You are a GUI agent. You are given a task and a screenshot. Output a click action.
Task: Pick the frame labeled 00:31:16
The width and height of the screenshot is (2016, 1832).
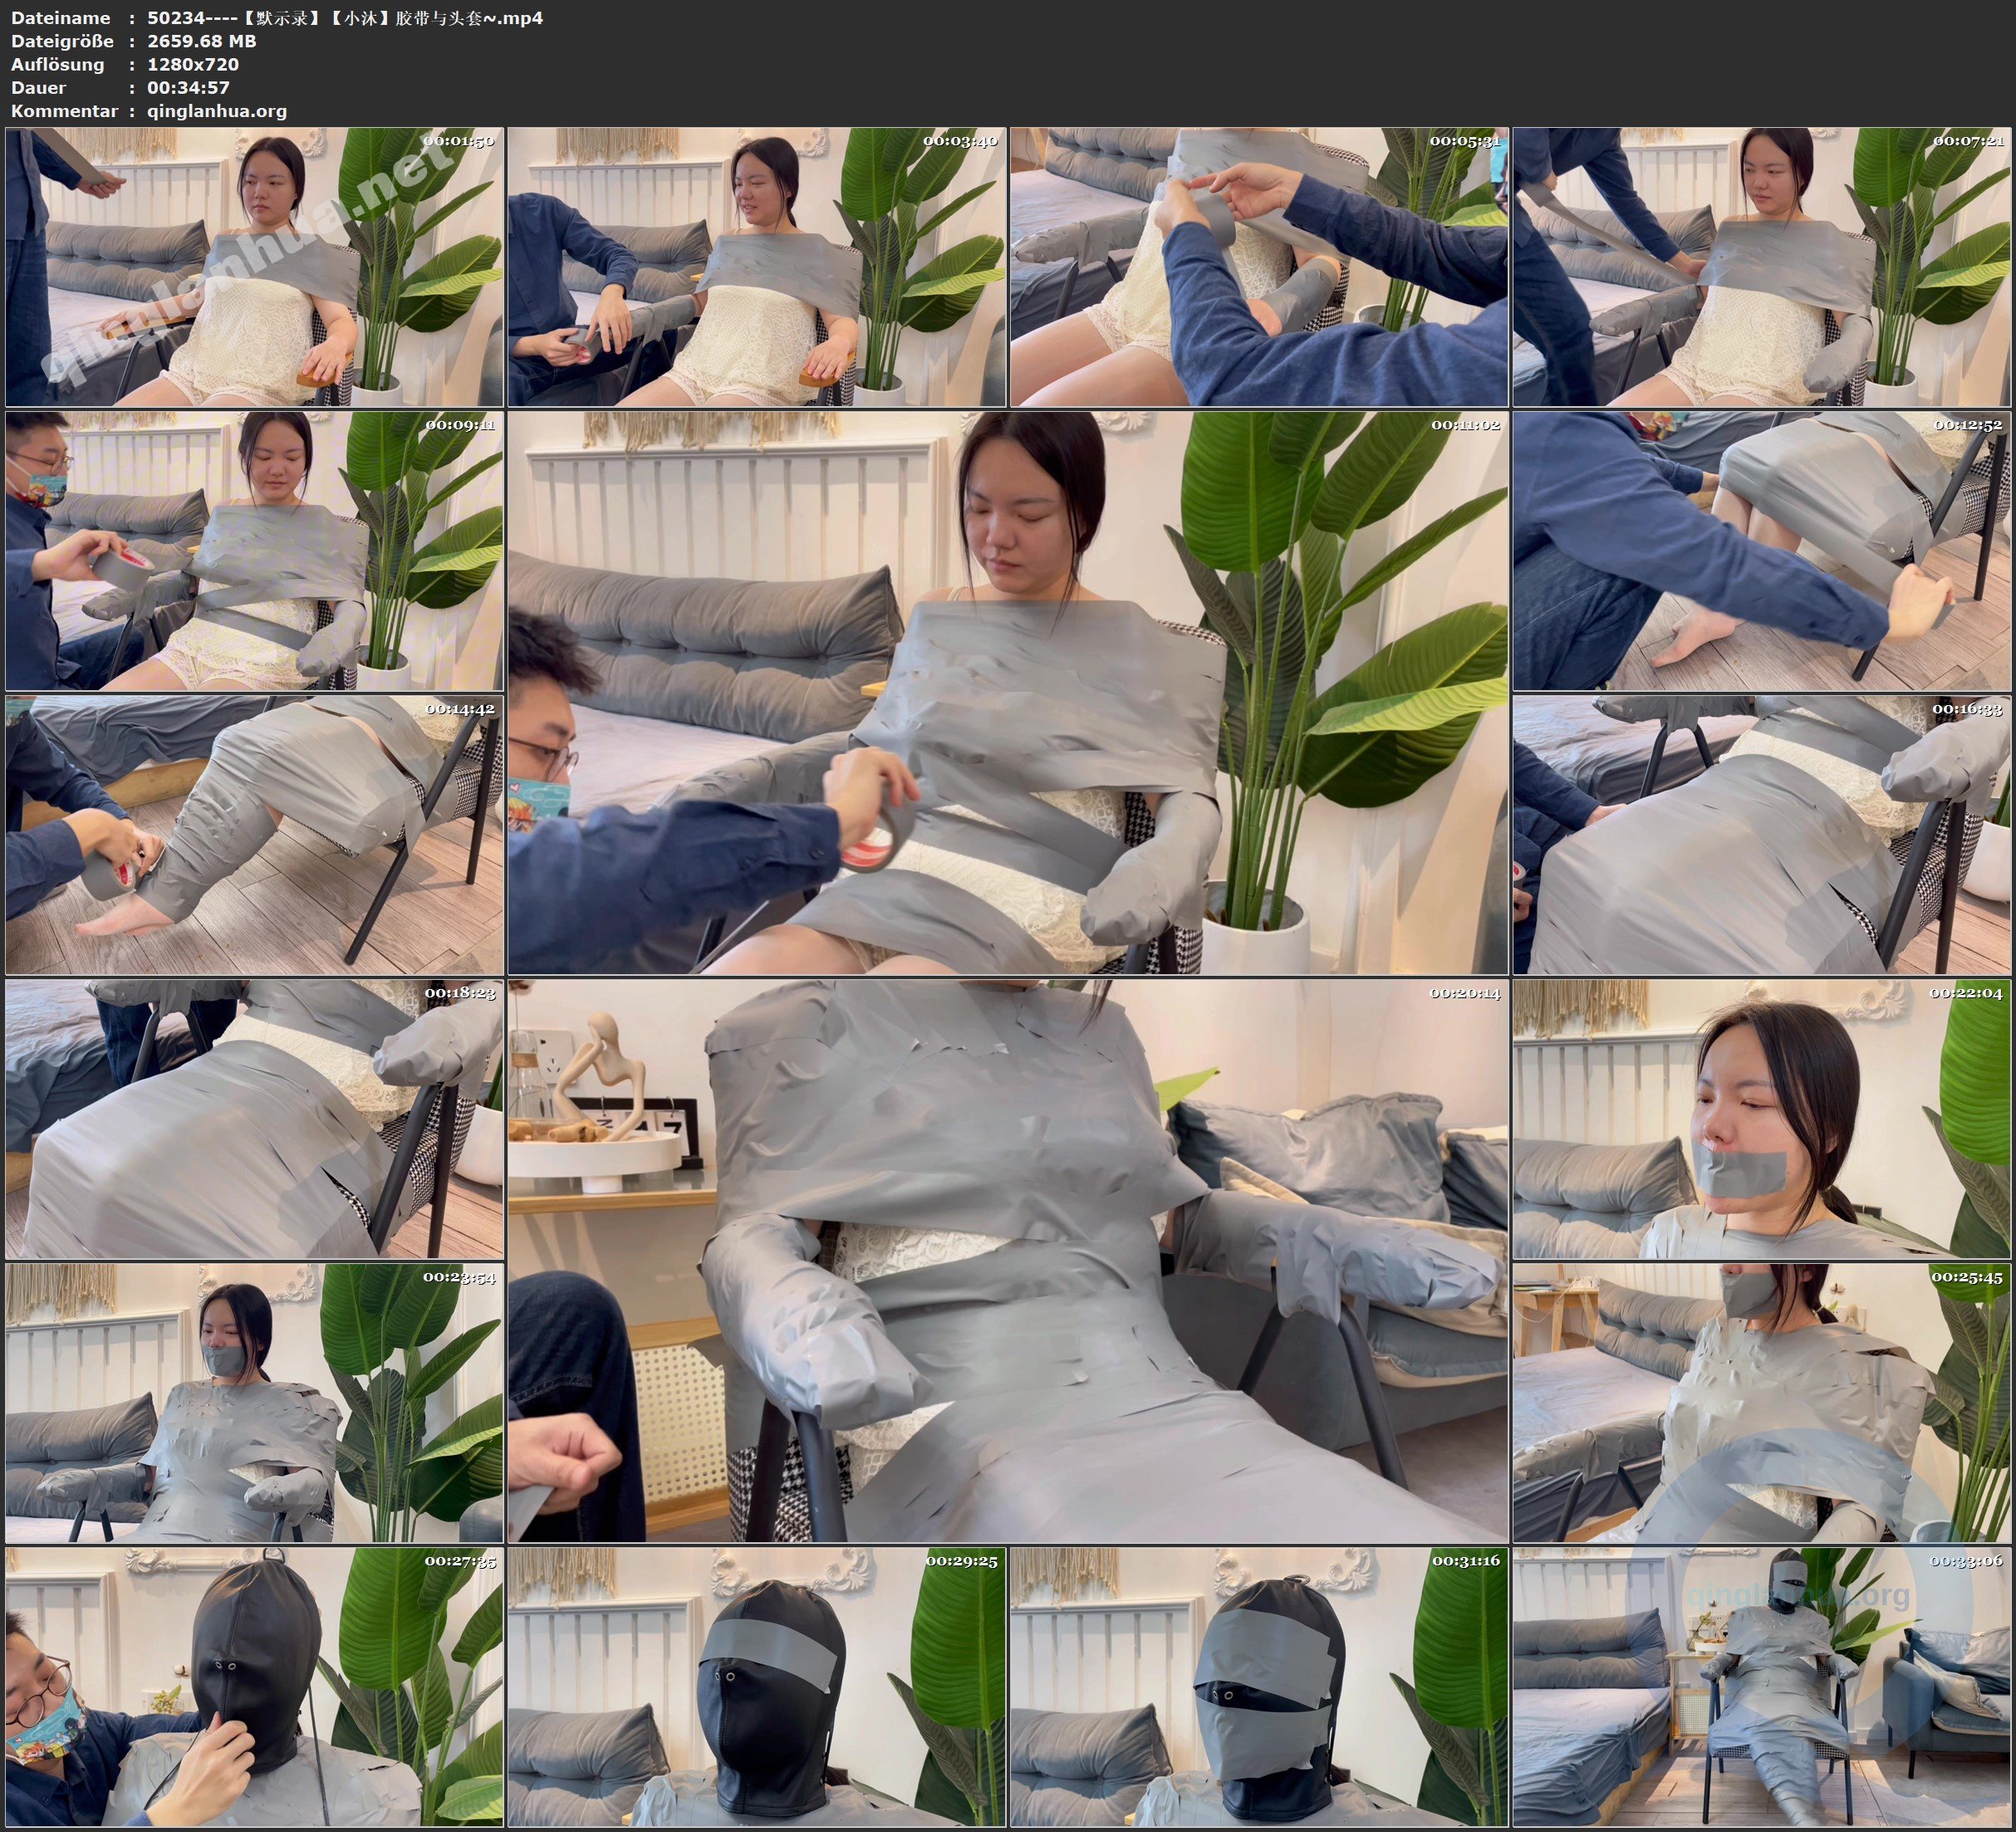point(1259,1687)
